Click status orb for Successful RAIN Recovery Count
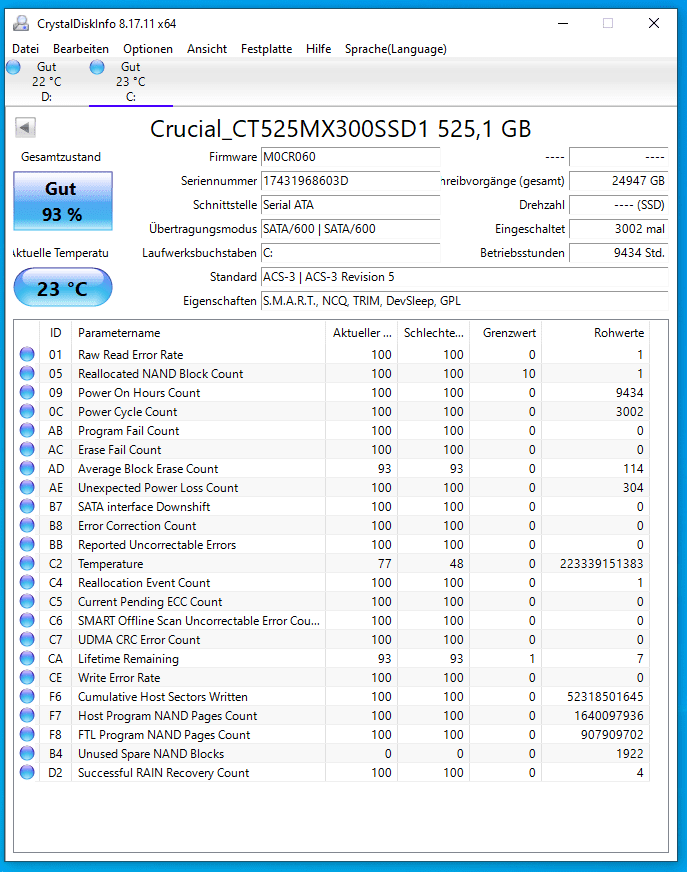This screenshot has height=872, width=687. [x=27, y=772]
